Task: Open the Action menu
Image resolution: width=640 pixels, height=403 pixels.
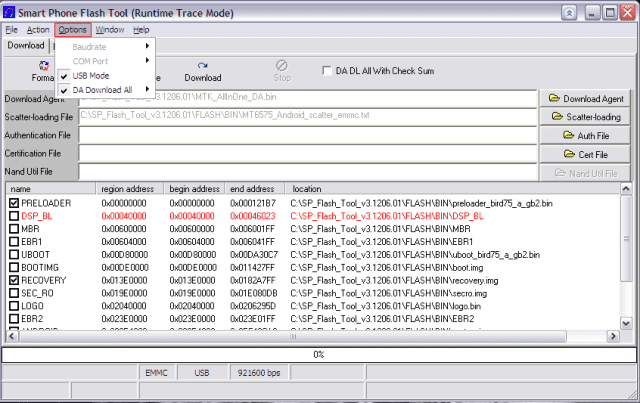Action: point(38,30)
